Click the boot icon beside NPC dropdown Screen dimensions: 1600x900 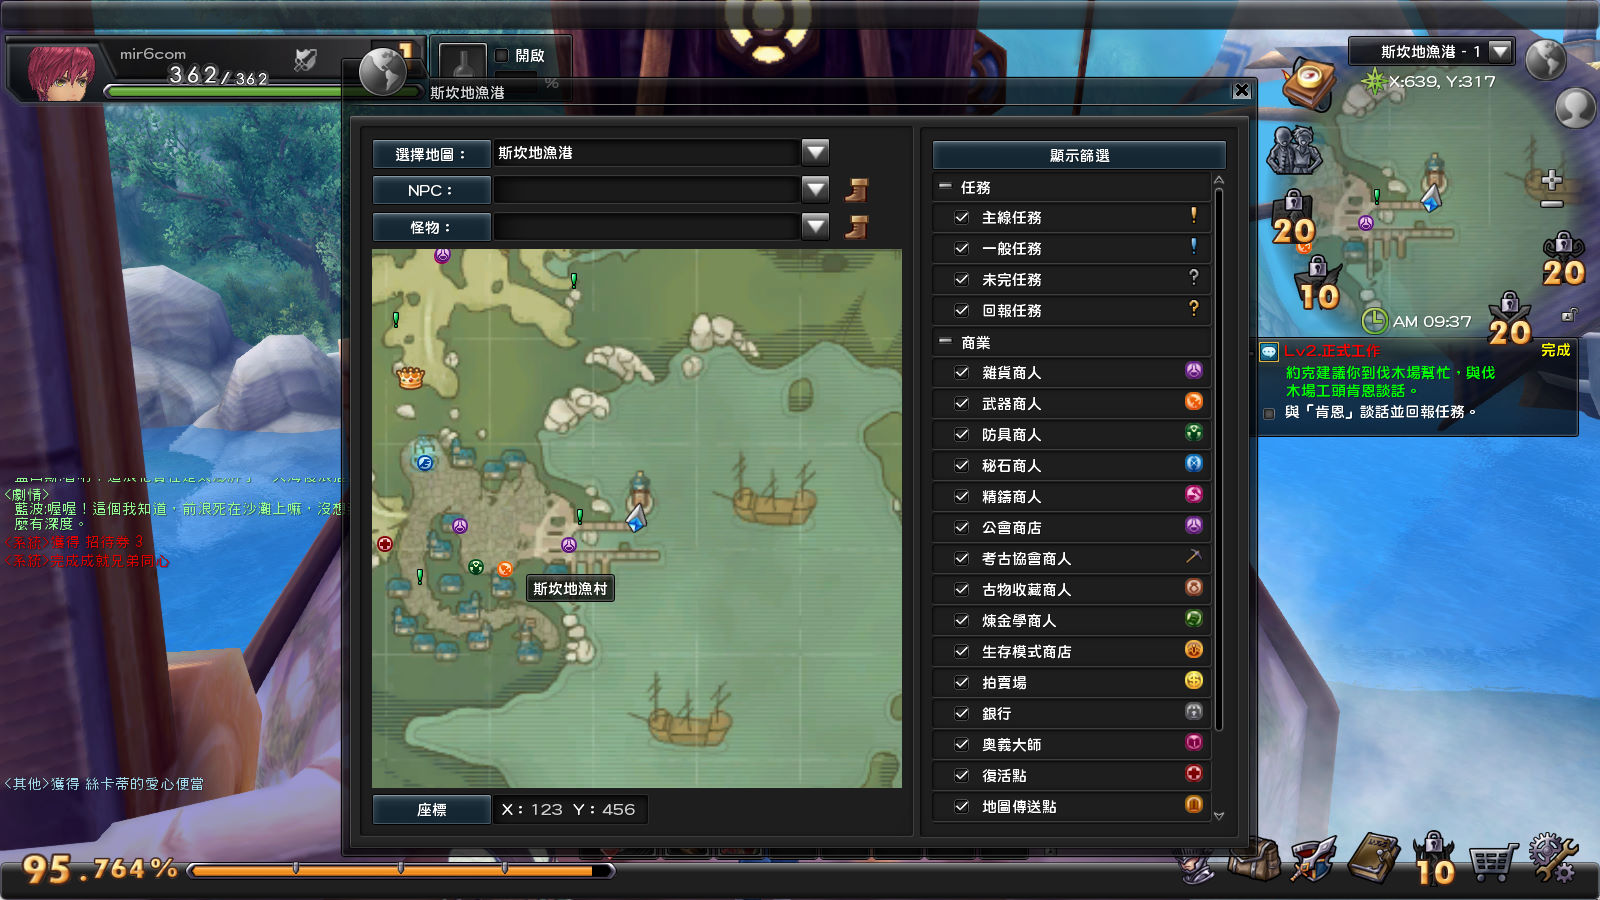click(857, 190)
